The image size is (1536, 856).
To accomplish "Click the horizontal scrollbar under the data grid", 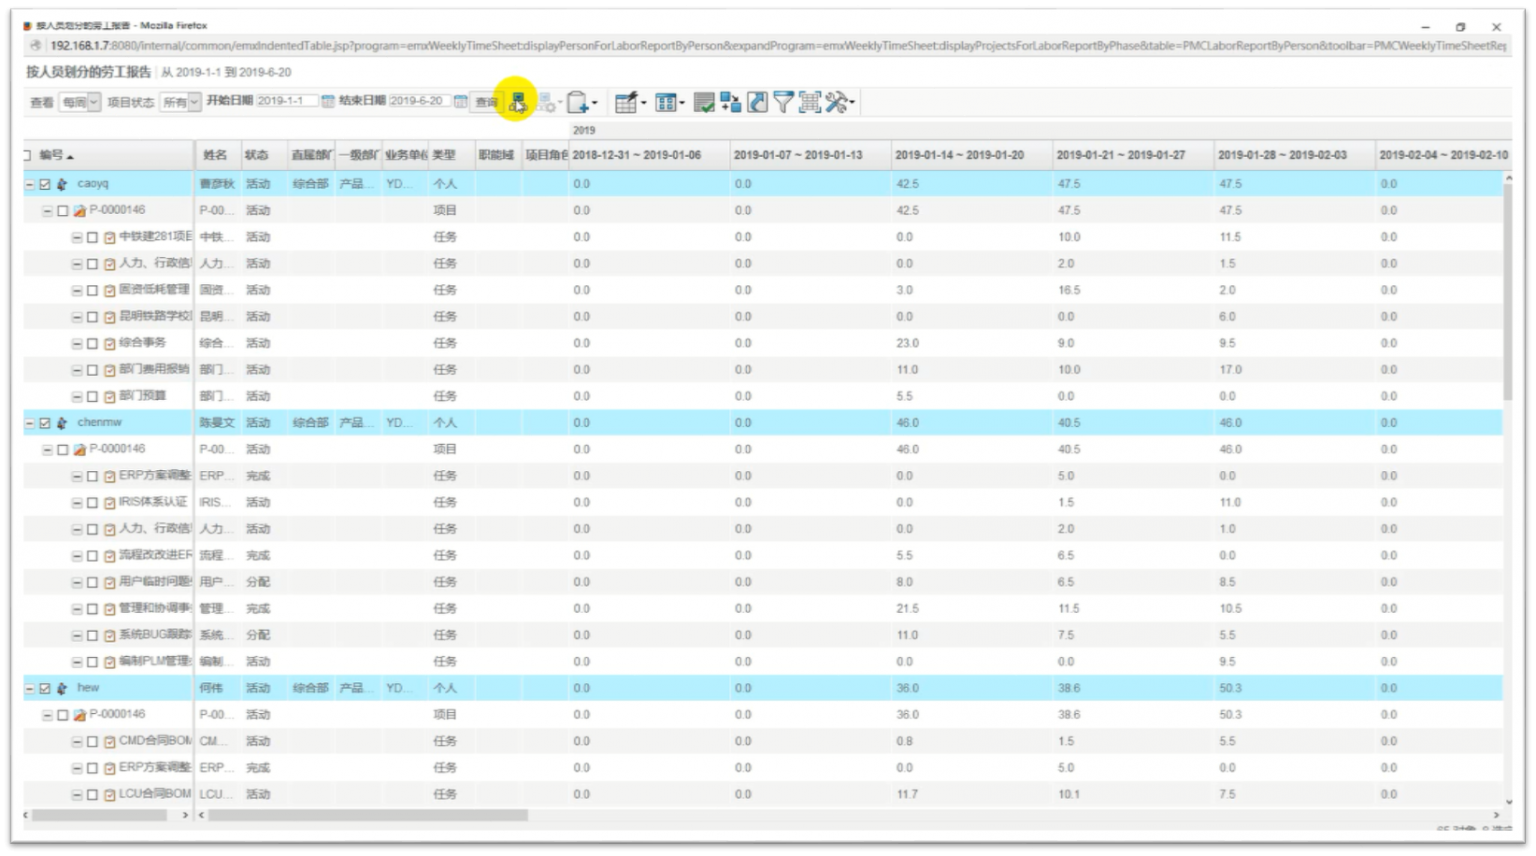I will tap(367, 815).
